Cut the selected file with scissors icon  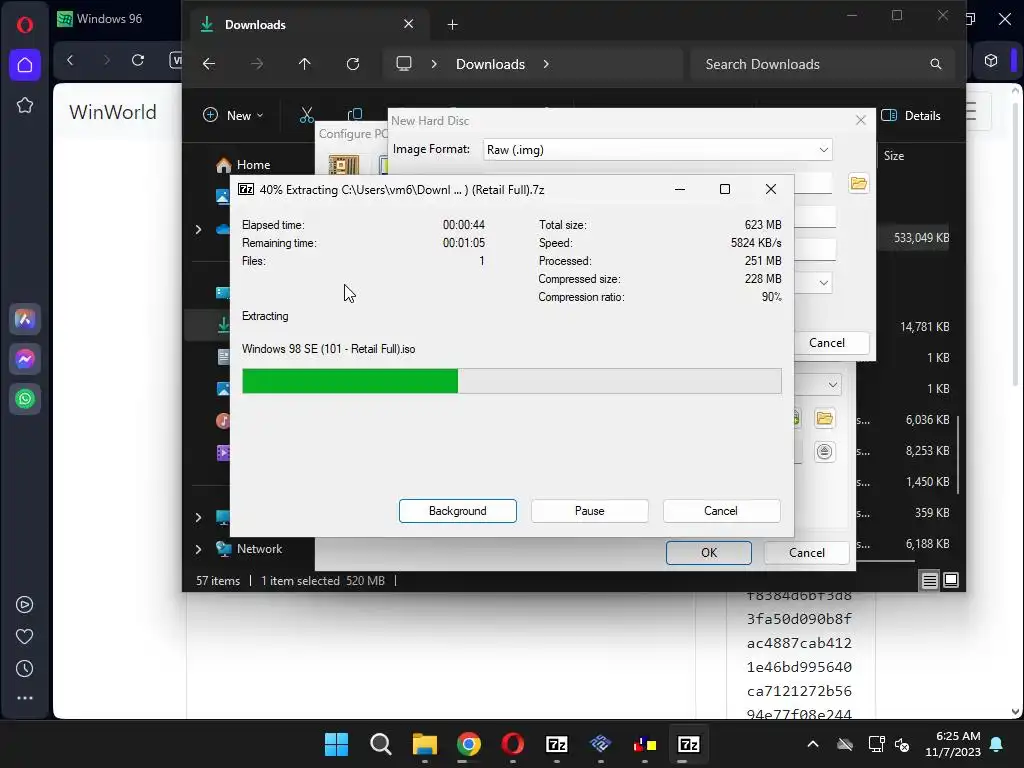(306, 116)
